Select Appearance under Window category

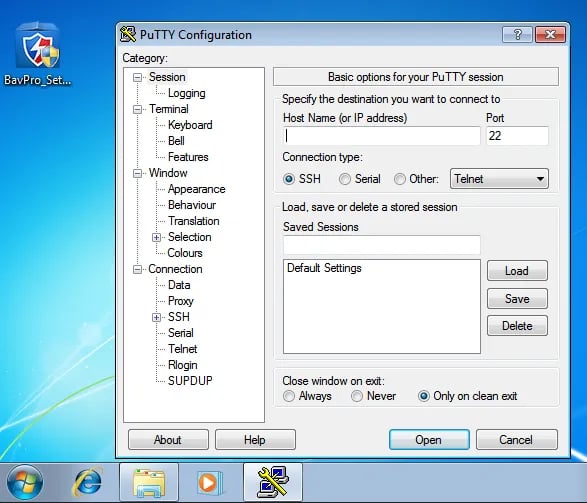click(197, 189)
